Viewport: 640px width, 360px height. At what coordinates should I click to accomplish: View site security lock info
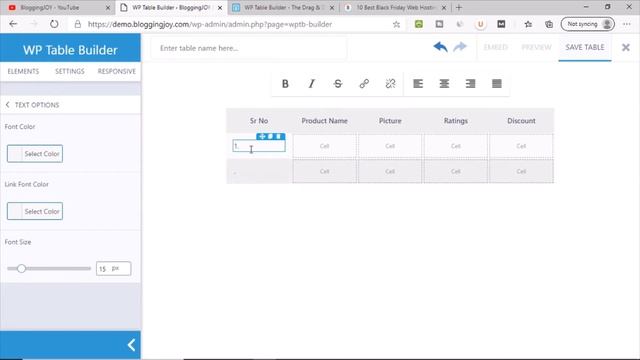[78, 24]
